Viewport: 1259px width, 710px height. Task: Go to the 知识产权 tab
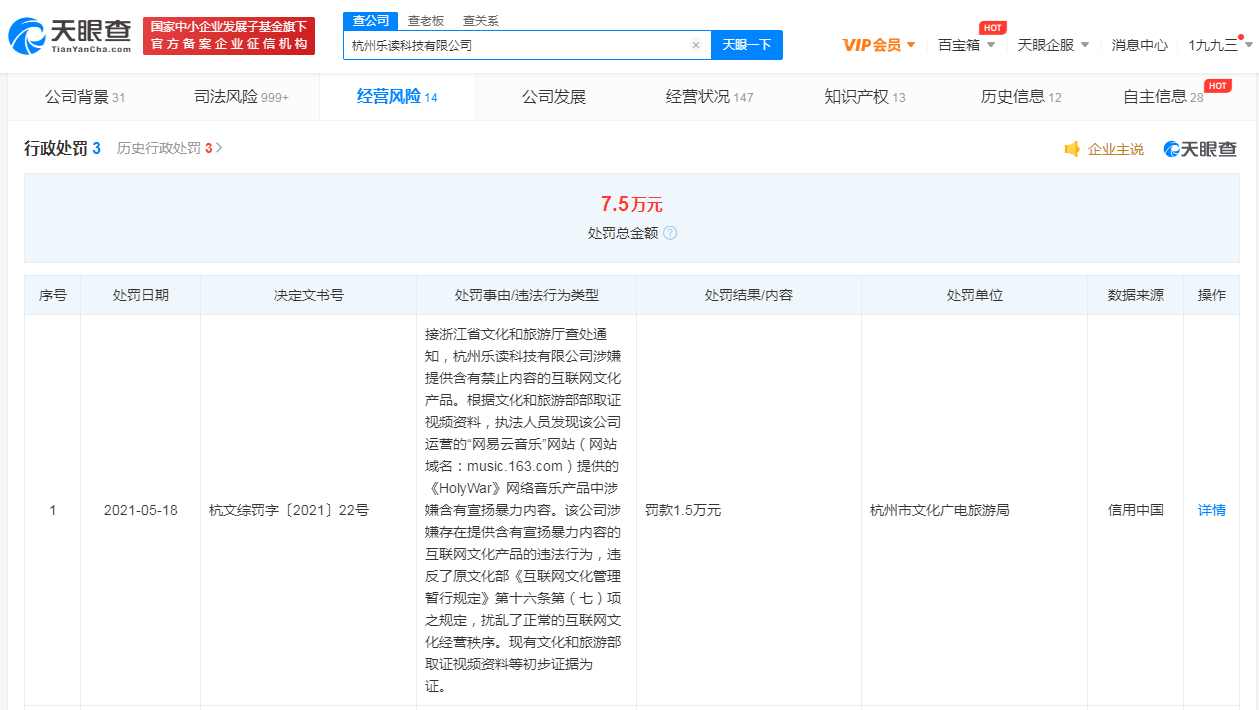(864, 97)
